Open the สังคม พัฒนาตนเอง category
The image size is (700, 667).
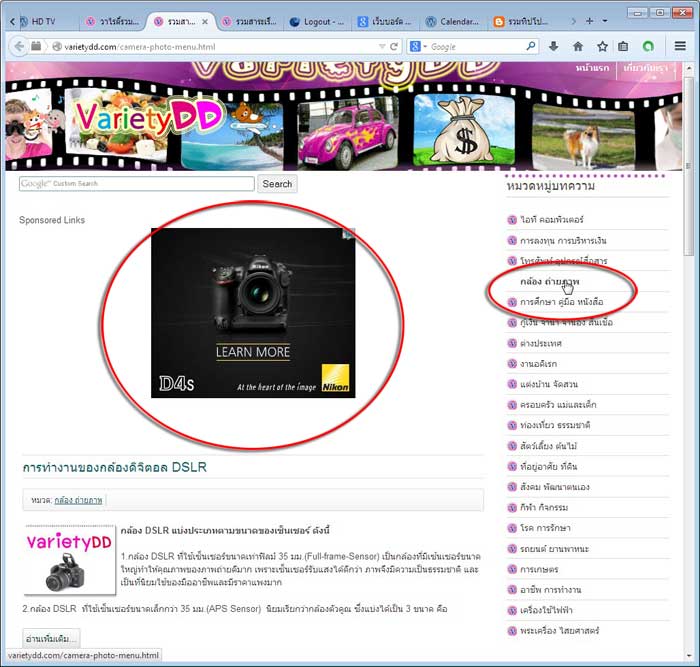pyautogui.click(x=555, y=487)
